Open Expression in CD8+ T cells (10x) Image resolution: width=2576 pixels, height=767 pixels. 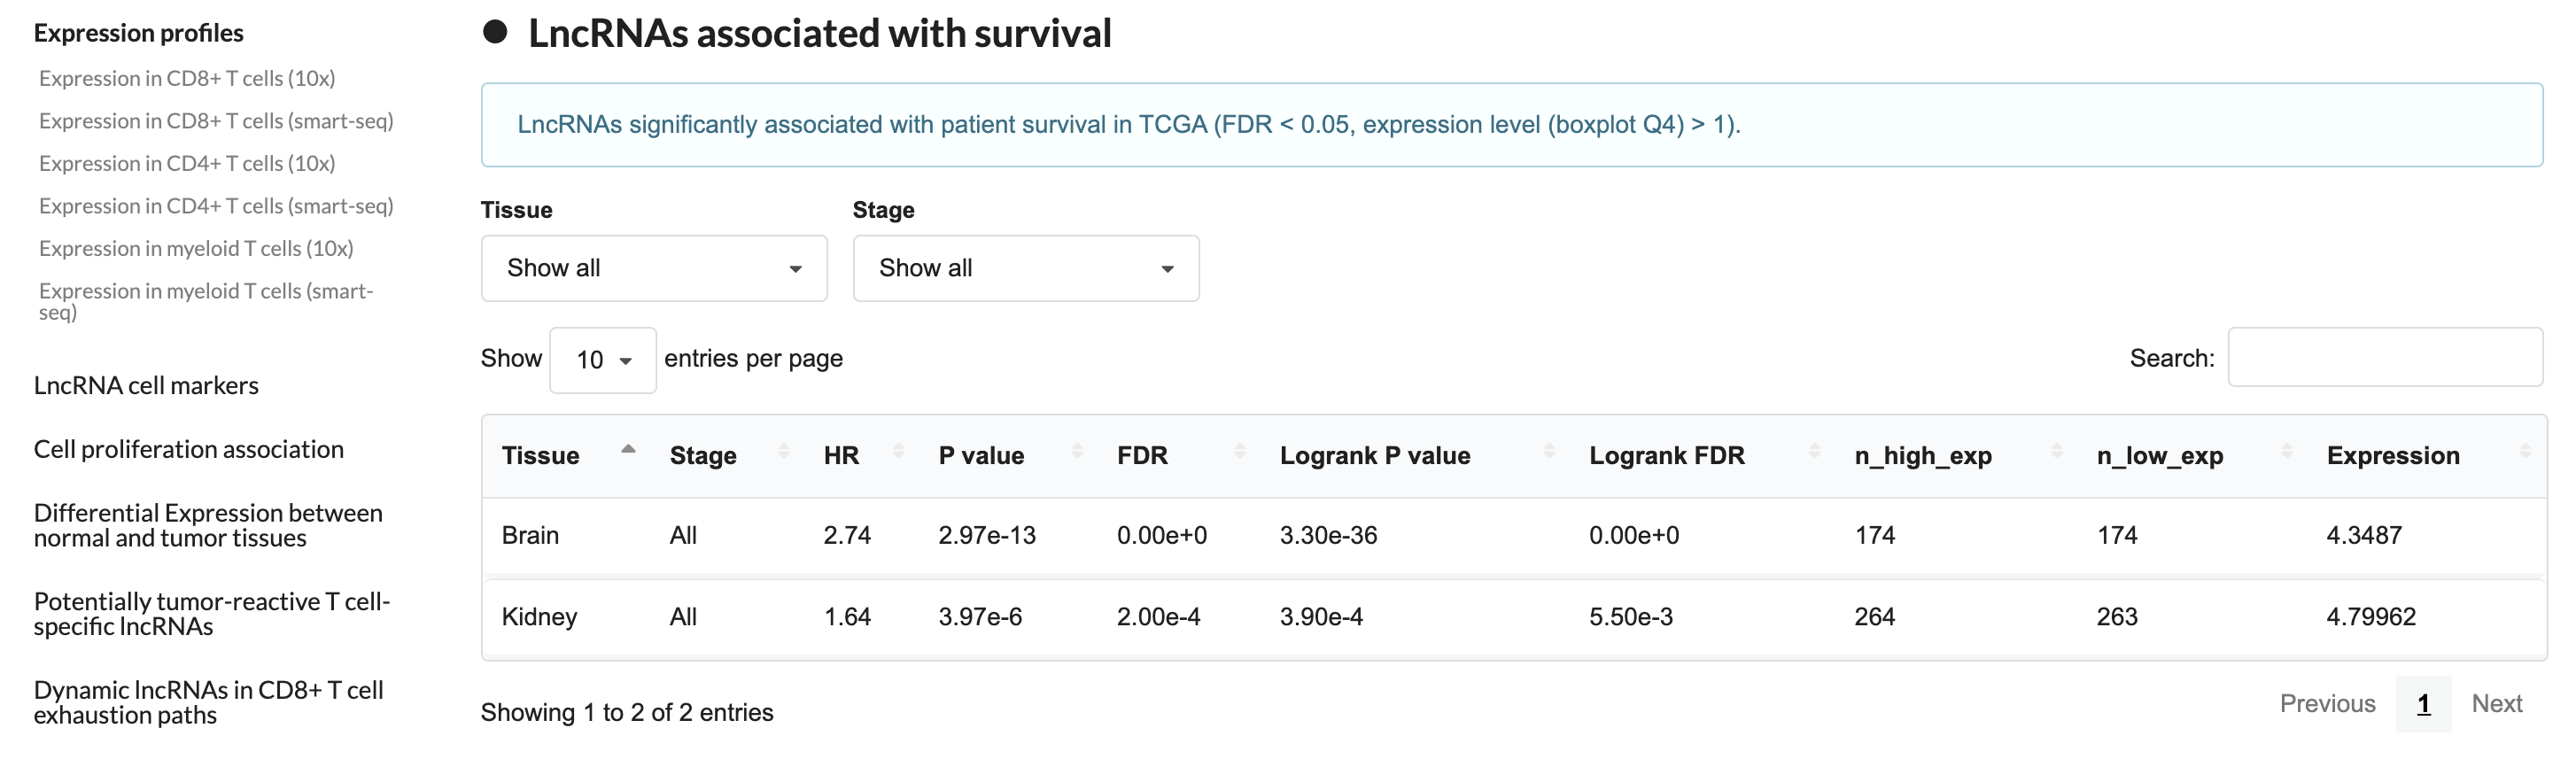(187, 78)
